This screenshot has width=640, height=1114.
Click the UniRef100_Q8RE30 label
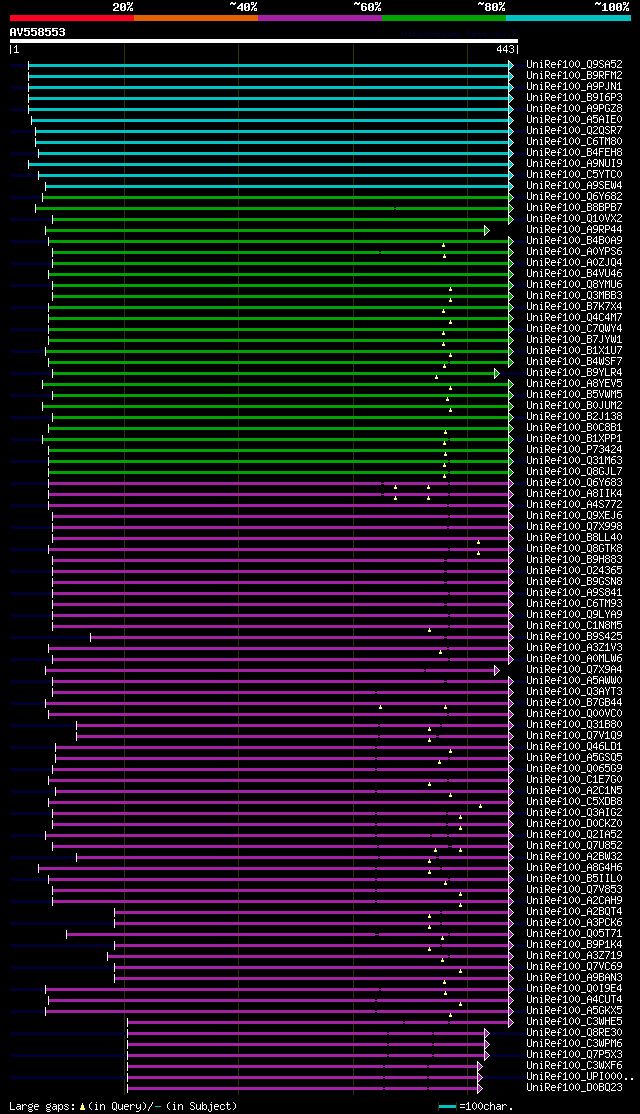[x=574, y=1034]
